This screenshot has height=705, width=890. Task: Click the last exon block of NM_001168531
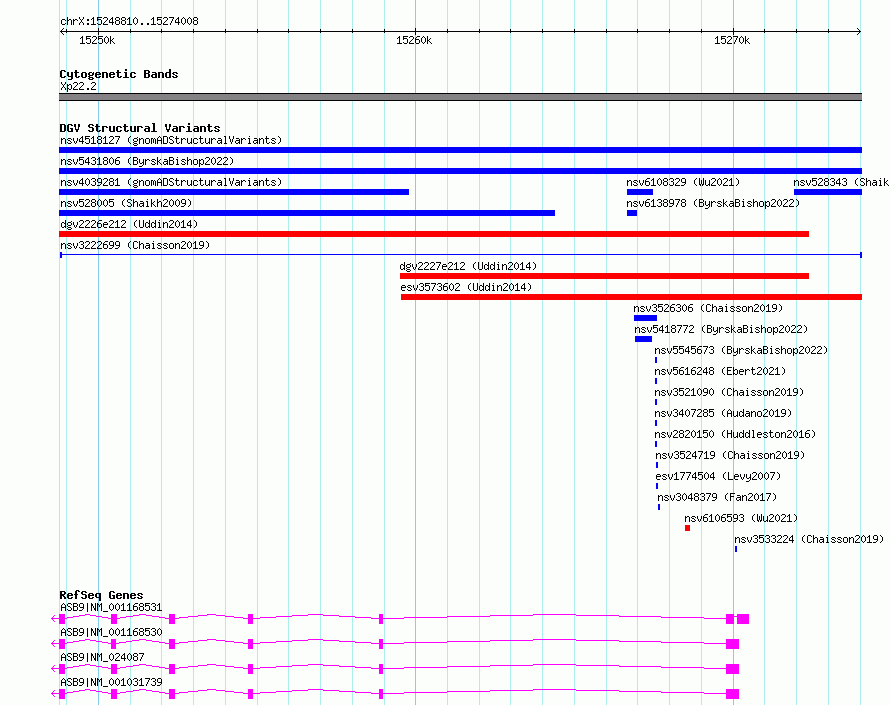tap(743, 619)
